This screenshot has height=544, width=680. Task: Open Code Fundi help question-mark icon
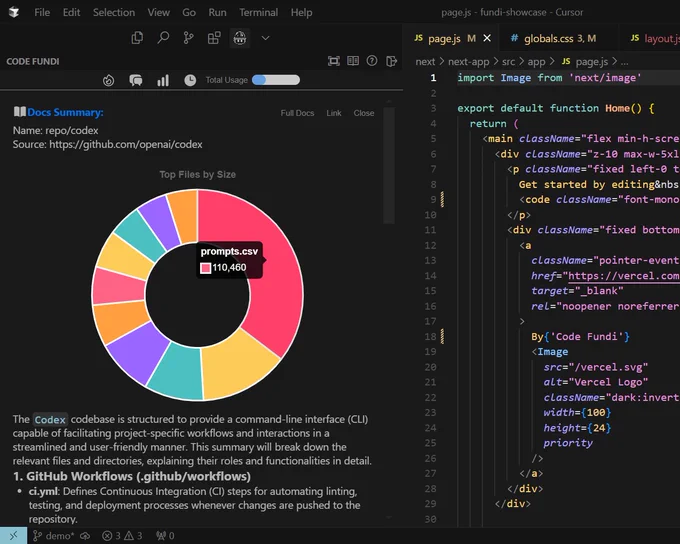(372, 61)
